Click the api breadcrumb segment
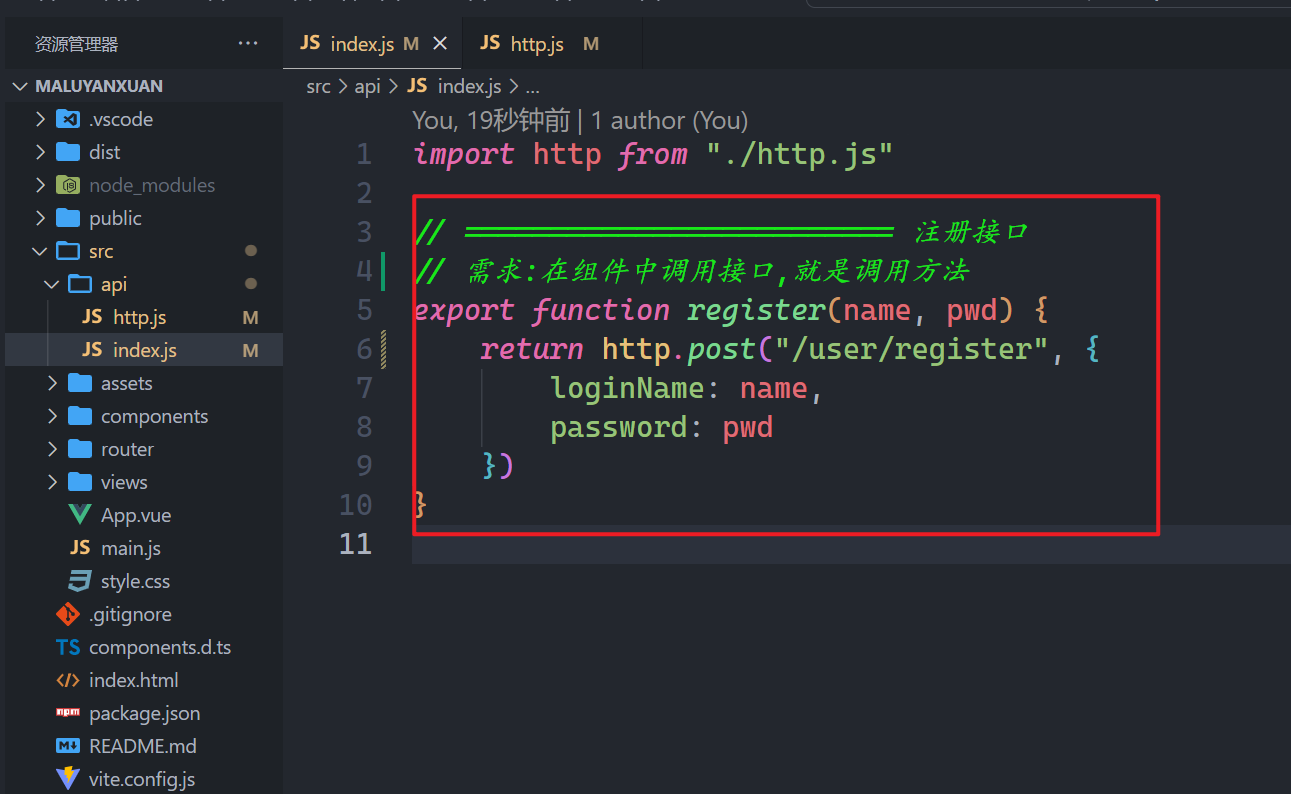The image size is (1291, 794). pos(367,87)
